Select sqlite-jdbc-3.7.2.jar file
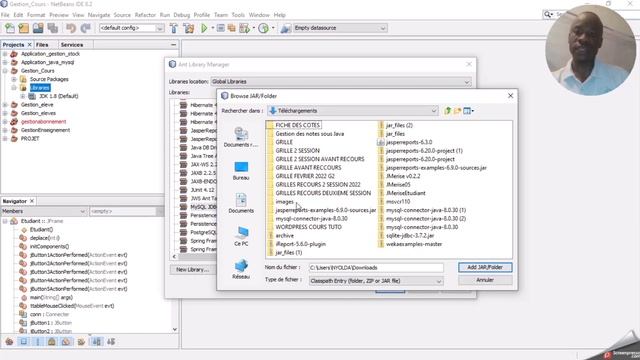Viewport: 640px width, 360px height. tap(410, 236)
